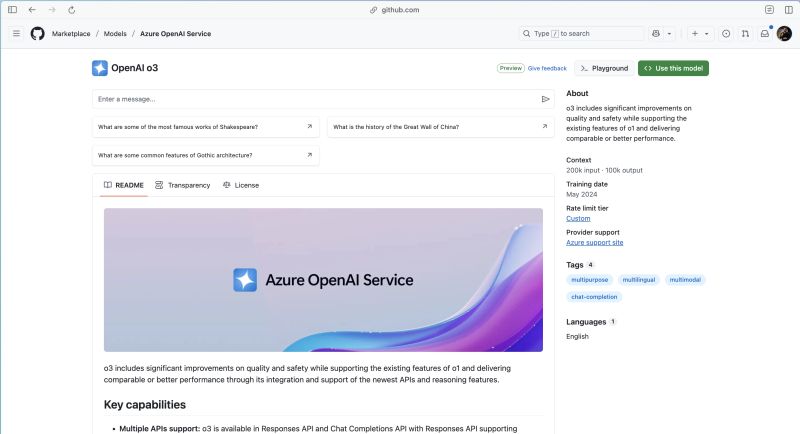Go to Models breadcrumb

pyautogui.click(x=115, y=34)
